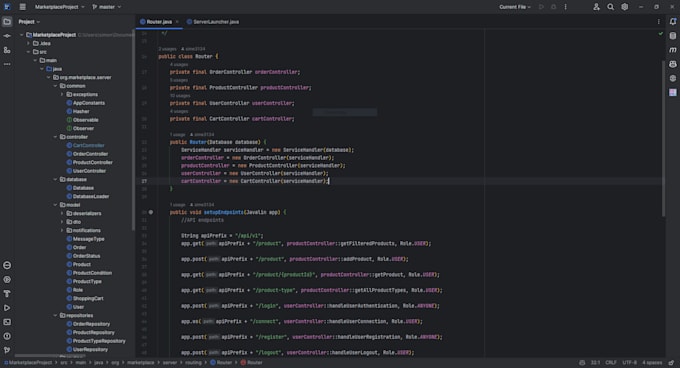Viewport: 680px width, 368px height.
Task: Click UTF-8 encoding setting
Action: coord(630,363)
